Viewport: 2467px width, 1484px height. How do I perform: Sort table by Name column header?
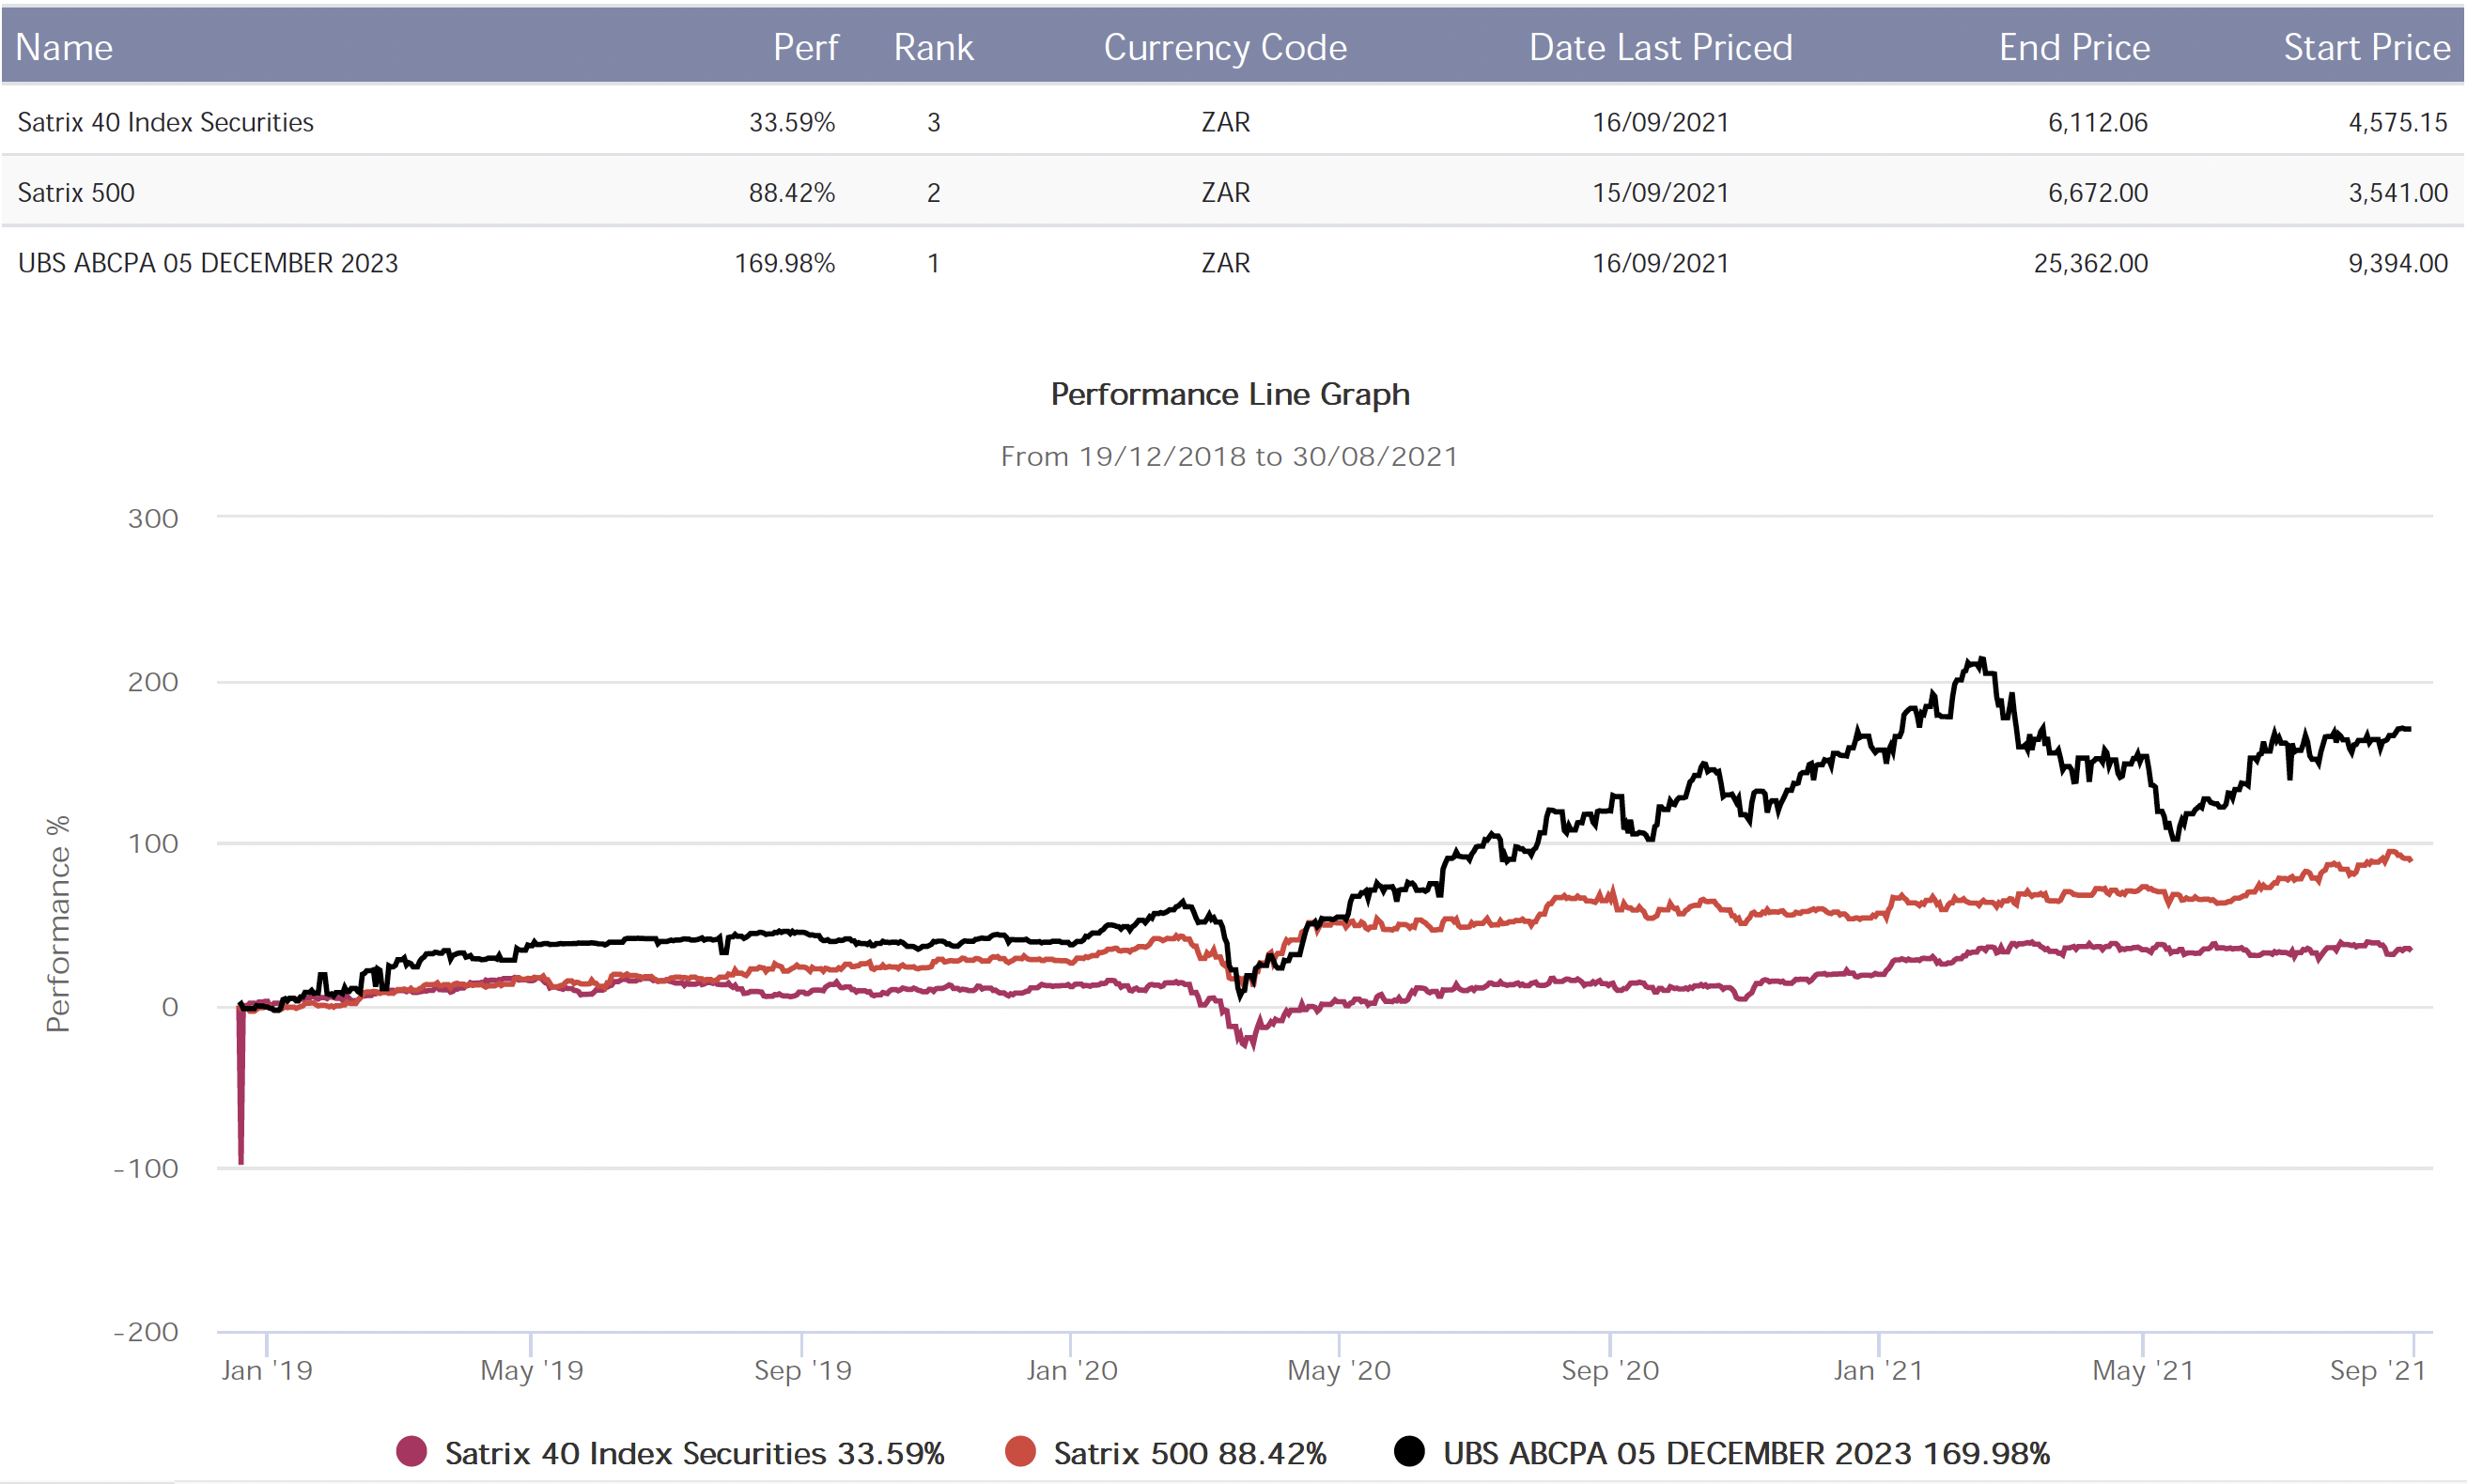coord(64,47)
